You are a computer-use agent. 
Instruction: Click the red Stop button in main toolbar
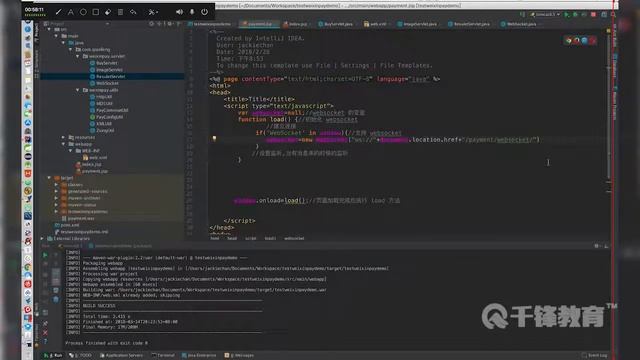pos(593,15)
